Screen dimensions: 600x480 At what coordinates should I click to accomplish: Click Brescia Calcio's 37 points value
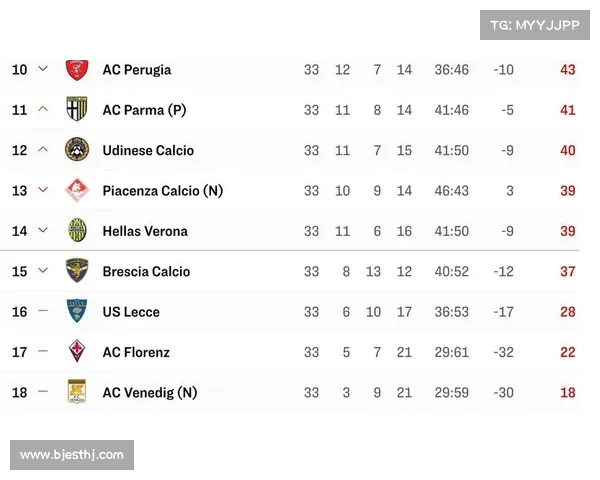(567, 272)
